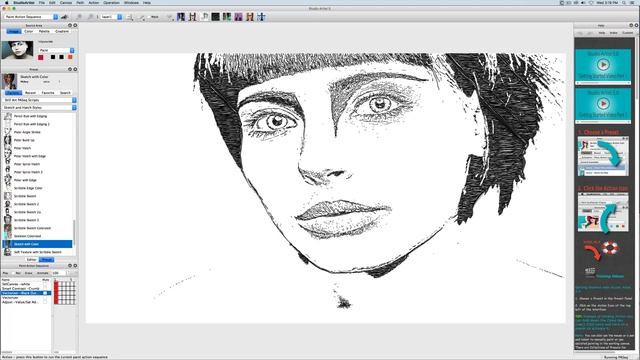Apply the purple sixth preset thumbnail in the toolbar
The image size is (640, 360).
point(238,17)
